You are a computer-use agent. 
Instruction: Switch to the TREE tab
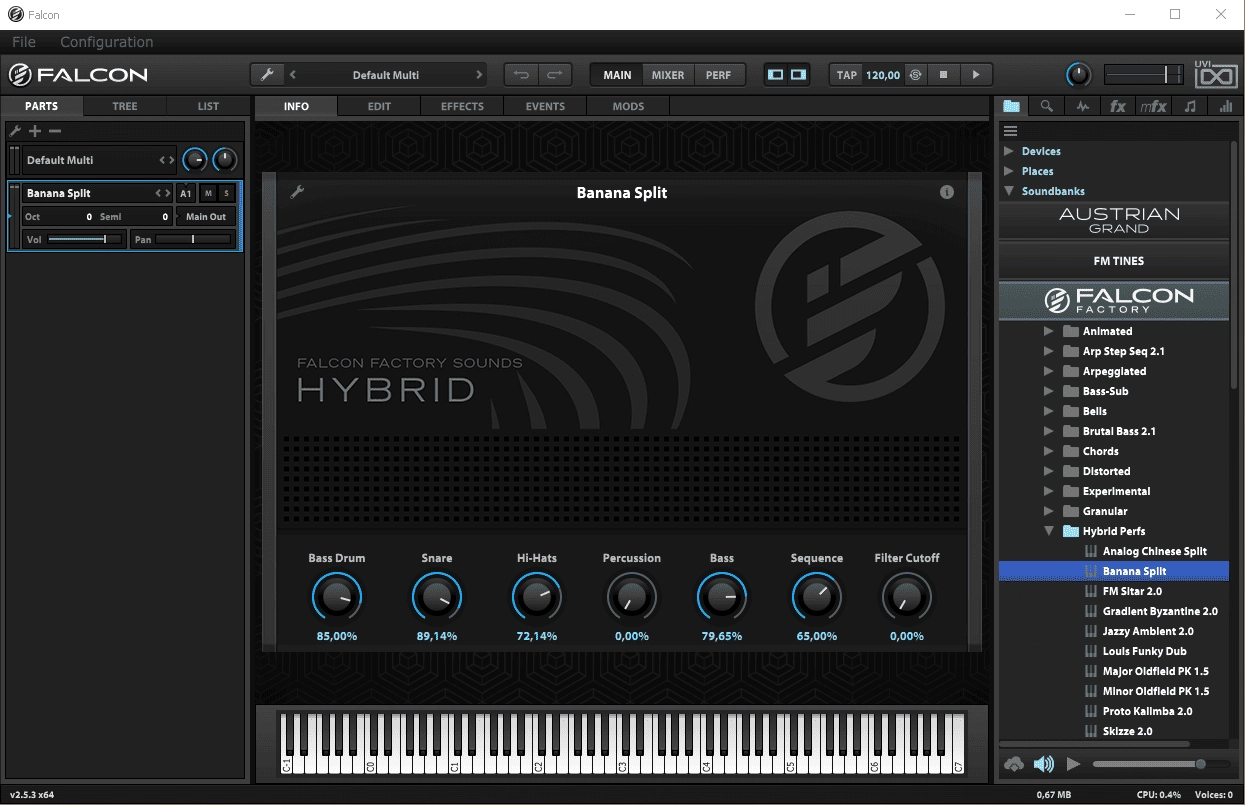tap(125, 106)
